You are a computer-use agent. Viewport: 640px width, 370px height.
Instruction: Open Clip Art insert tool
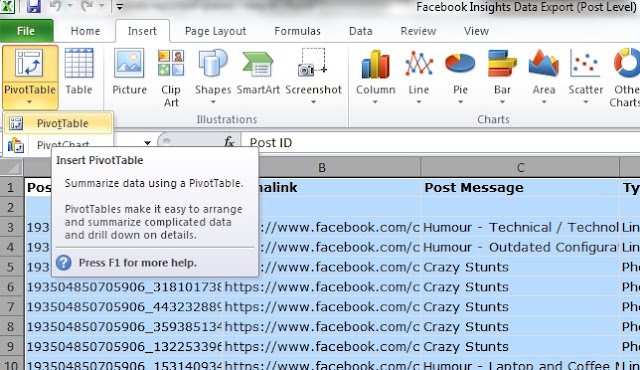tap(171, 78)
